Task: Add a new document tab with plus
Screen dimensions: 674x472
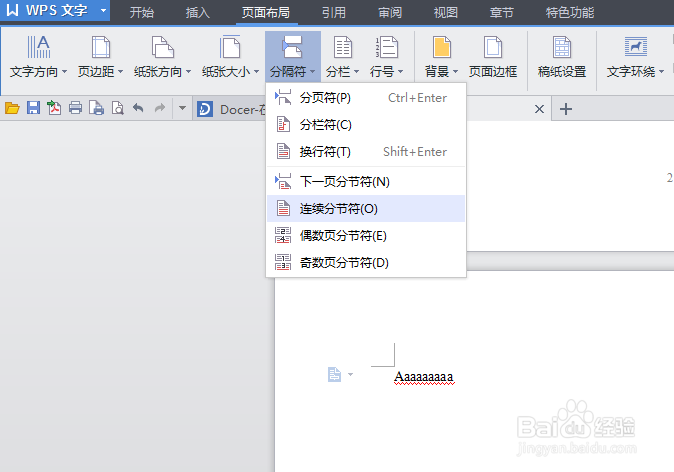Action: (x=566, y=109)
